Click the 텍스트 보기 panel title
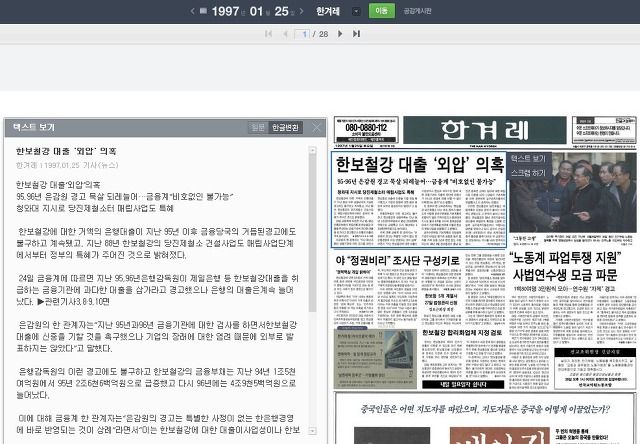 click(33, 127)
